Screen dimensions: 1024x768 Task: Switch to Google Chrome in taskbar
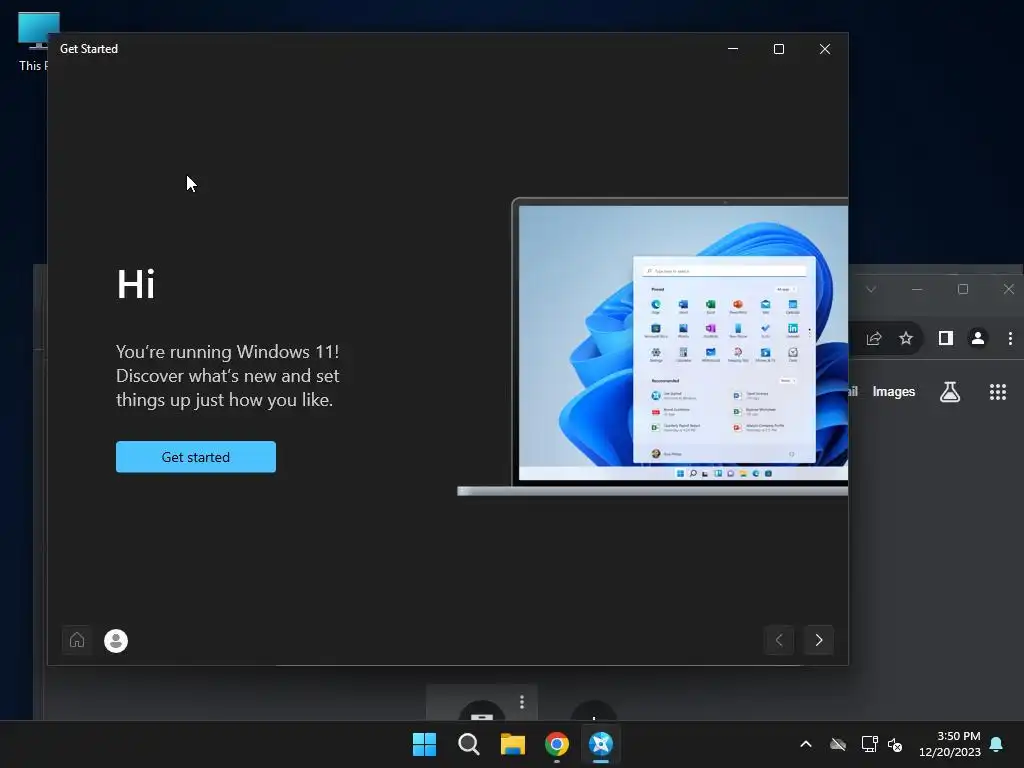click(556, 744)
